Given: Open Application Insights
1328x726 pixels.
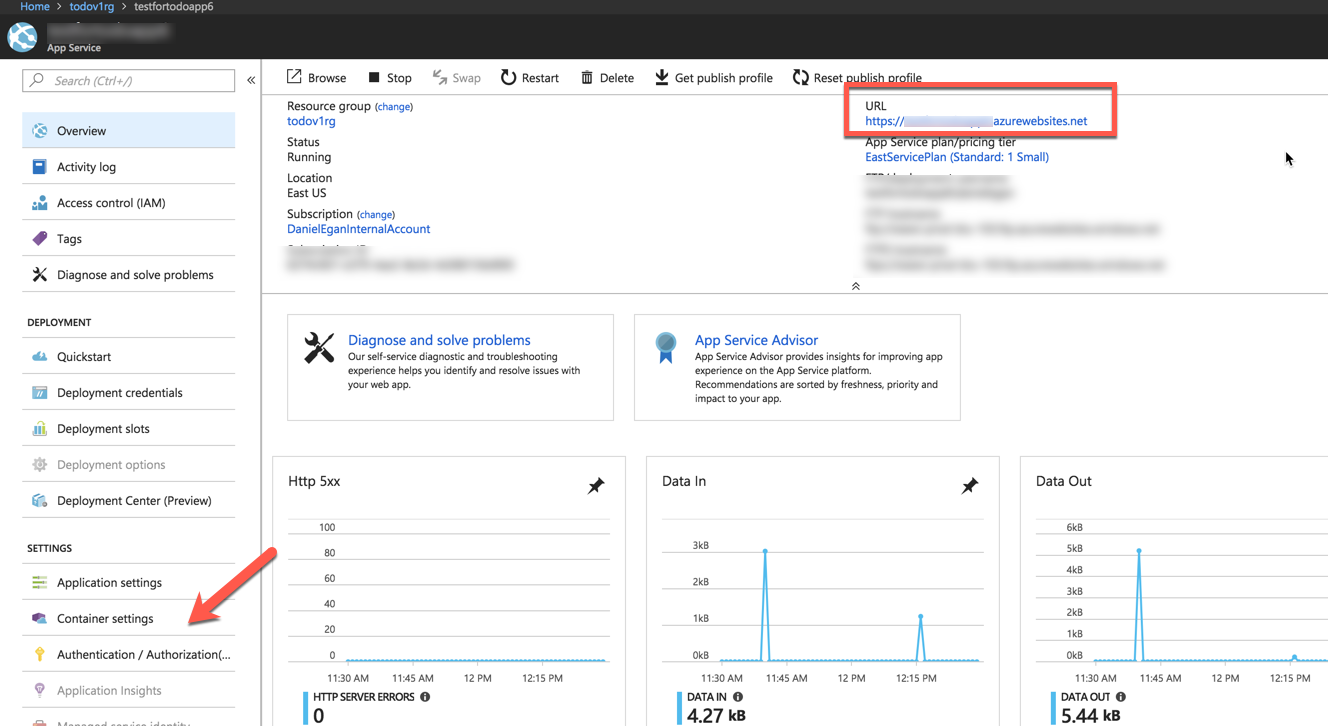Looking at the screenshot, I should pyautogui.click(x=129, y=691).
